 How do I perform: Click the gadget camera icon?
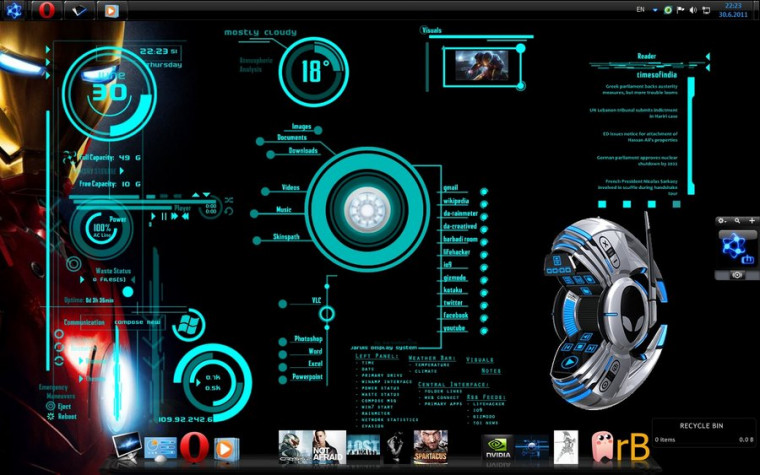point(737,275)
